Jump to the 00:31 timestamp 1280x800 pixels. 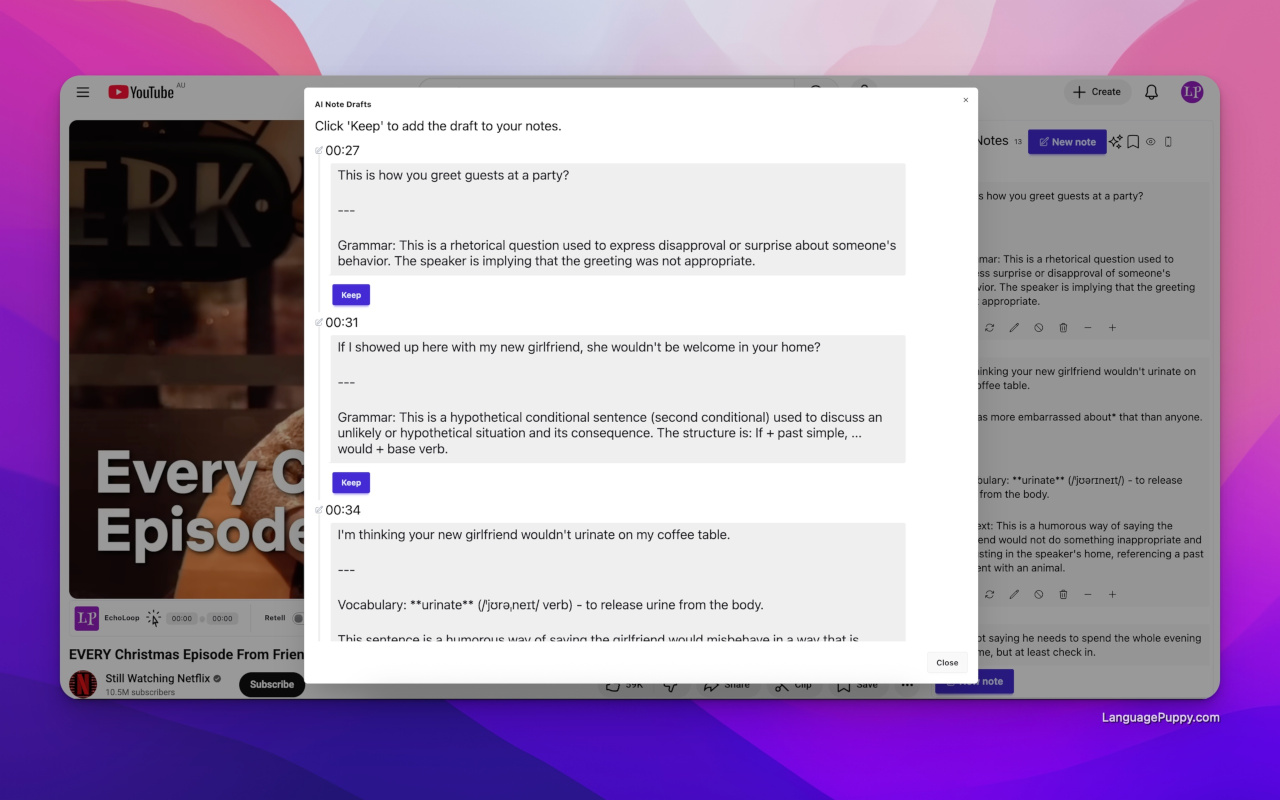342,323
